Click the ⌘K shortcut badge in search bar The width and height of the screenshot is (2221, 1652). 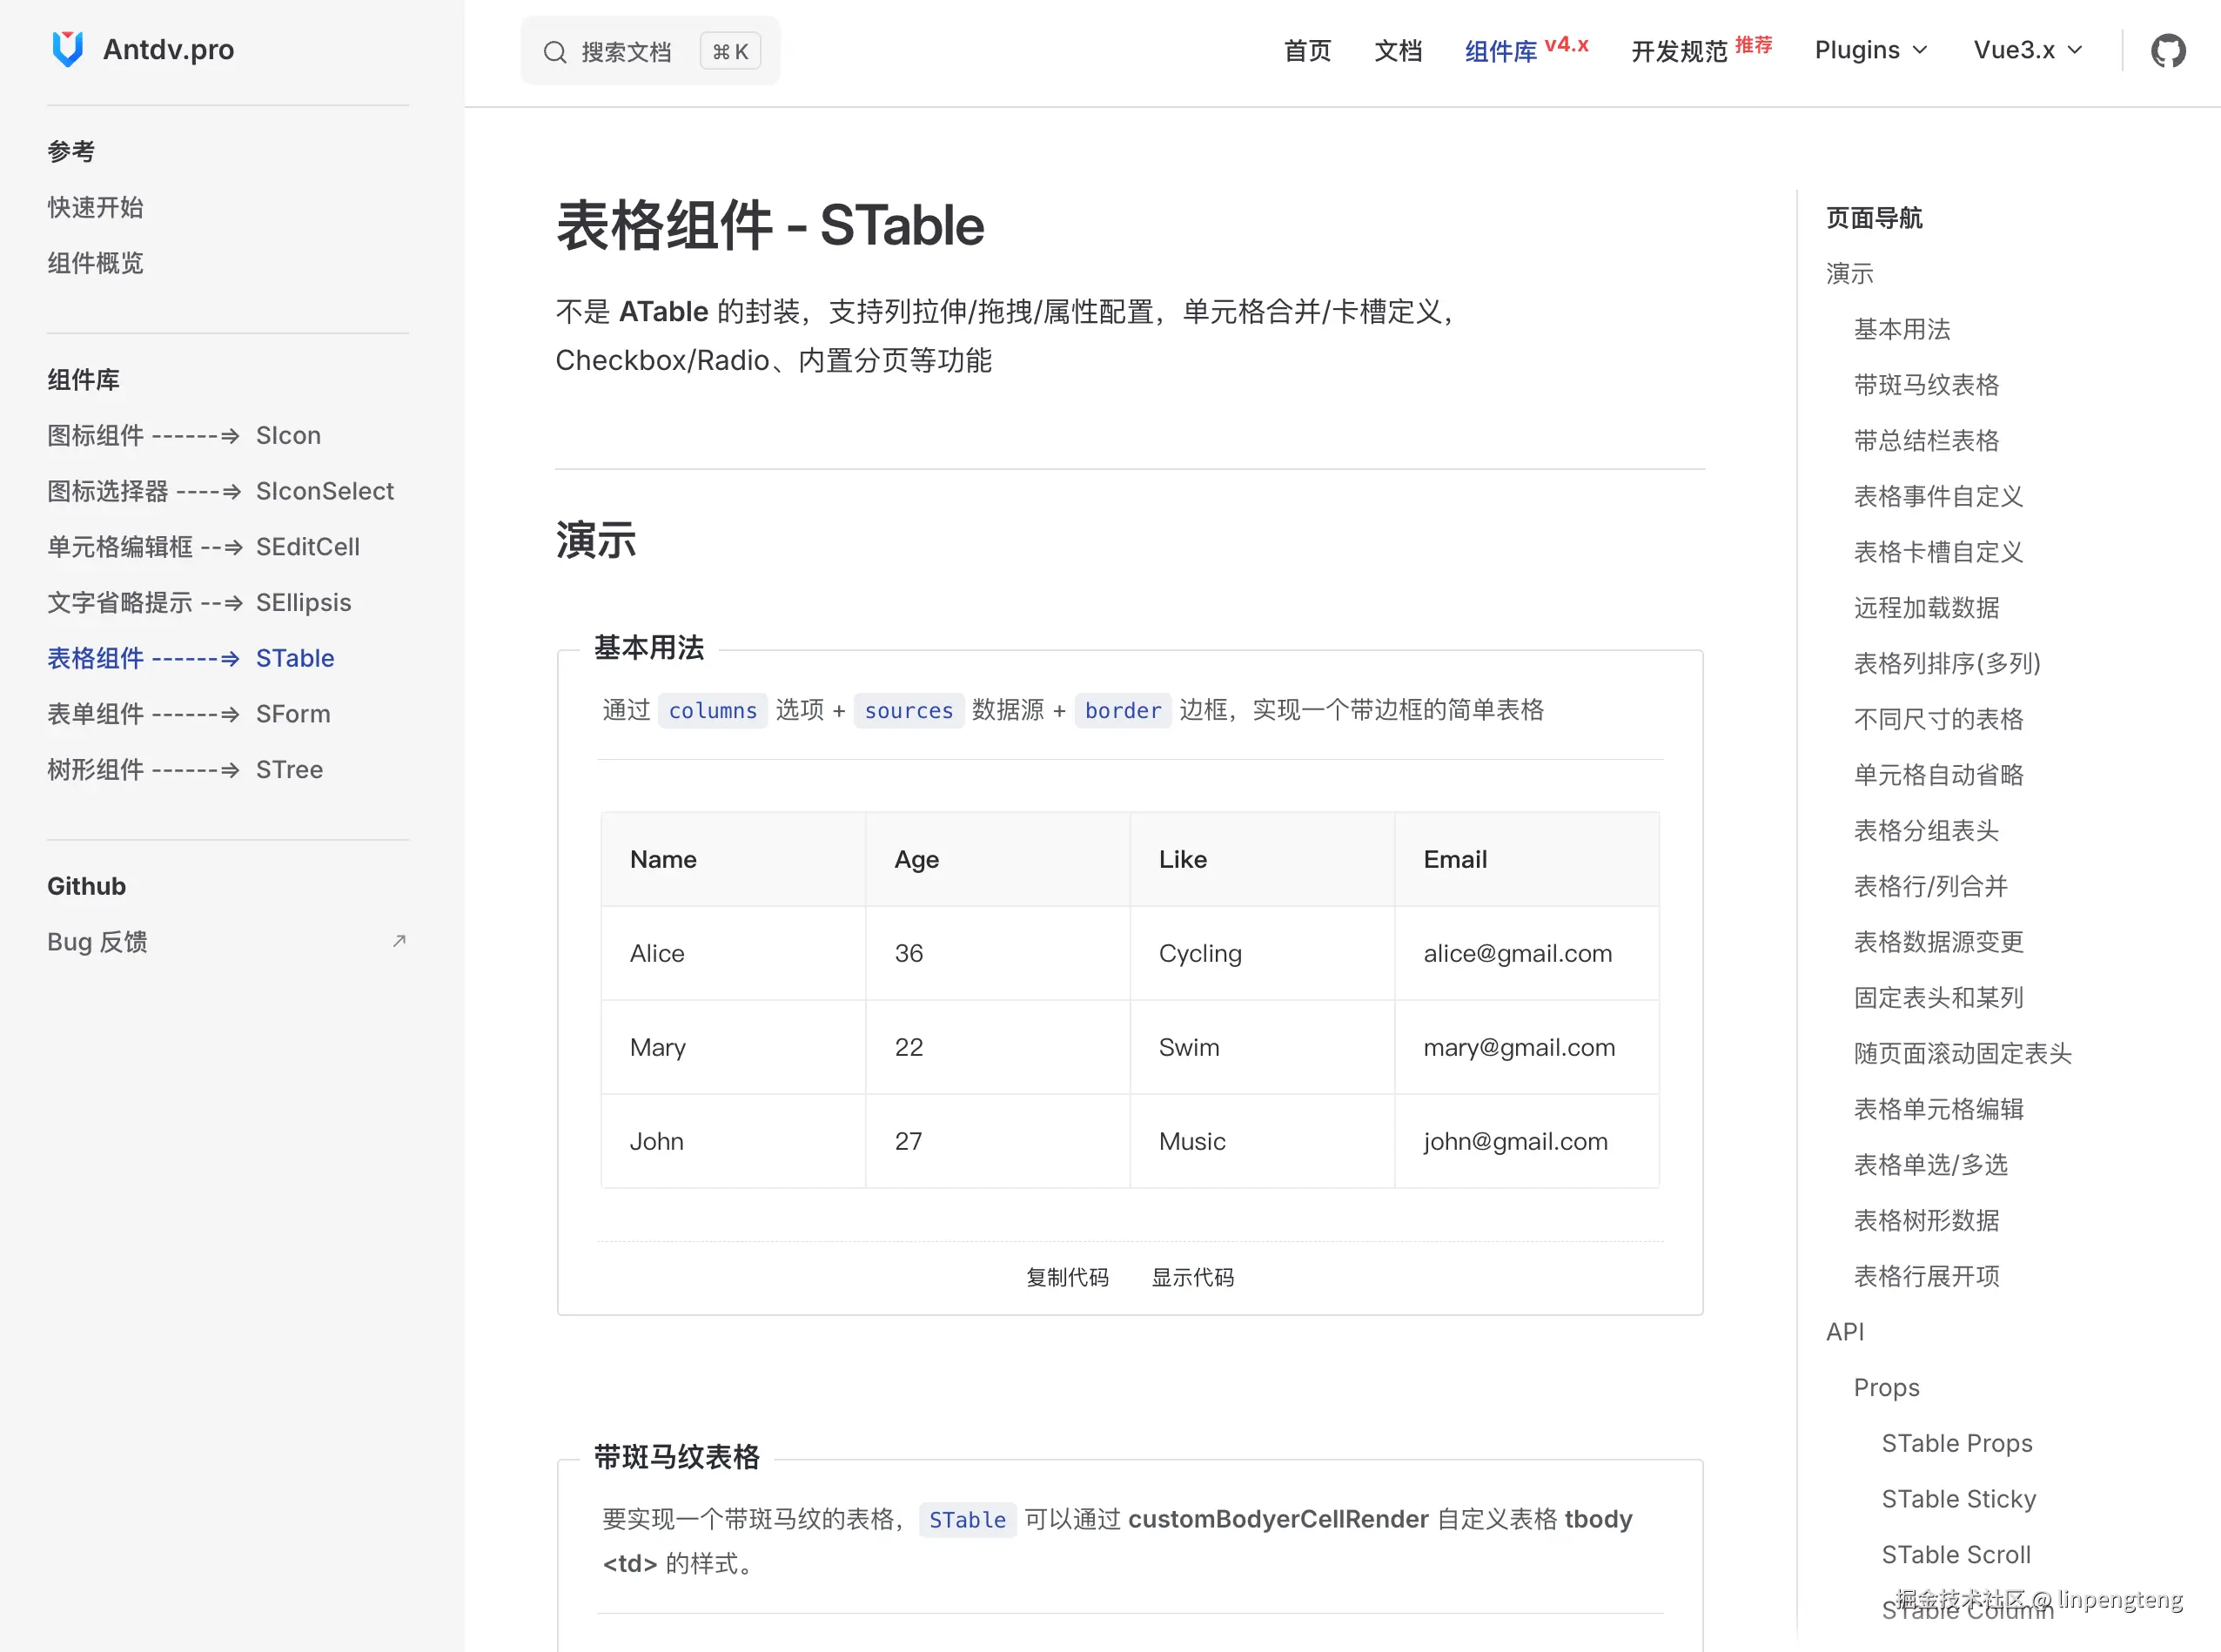[x=730, y=51]
